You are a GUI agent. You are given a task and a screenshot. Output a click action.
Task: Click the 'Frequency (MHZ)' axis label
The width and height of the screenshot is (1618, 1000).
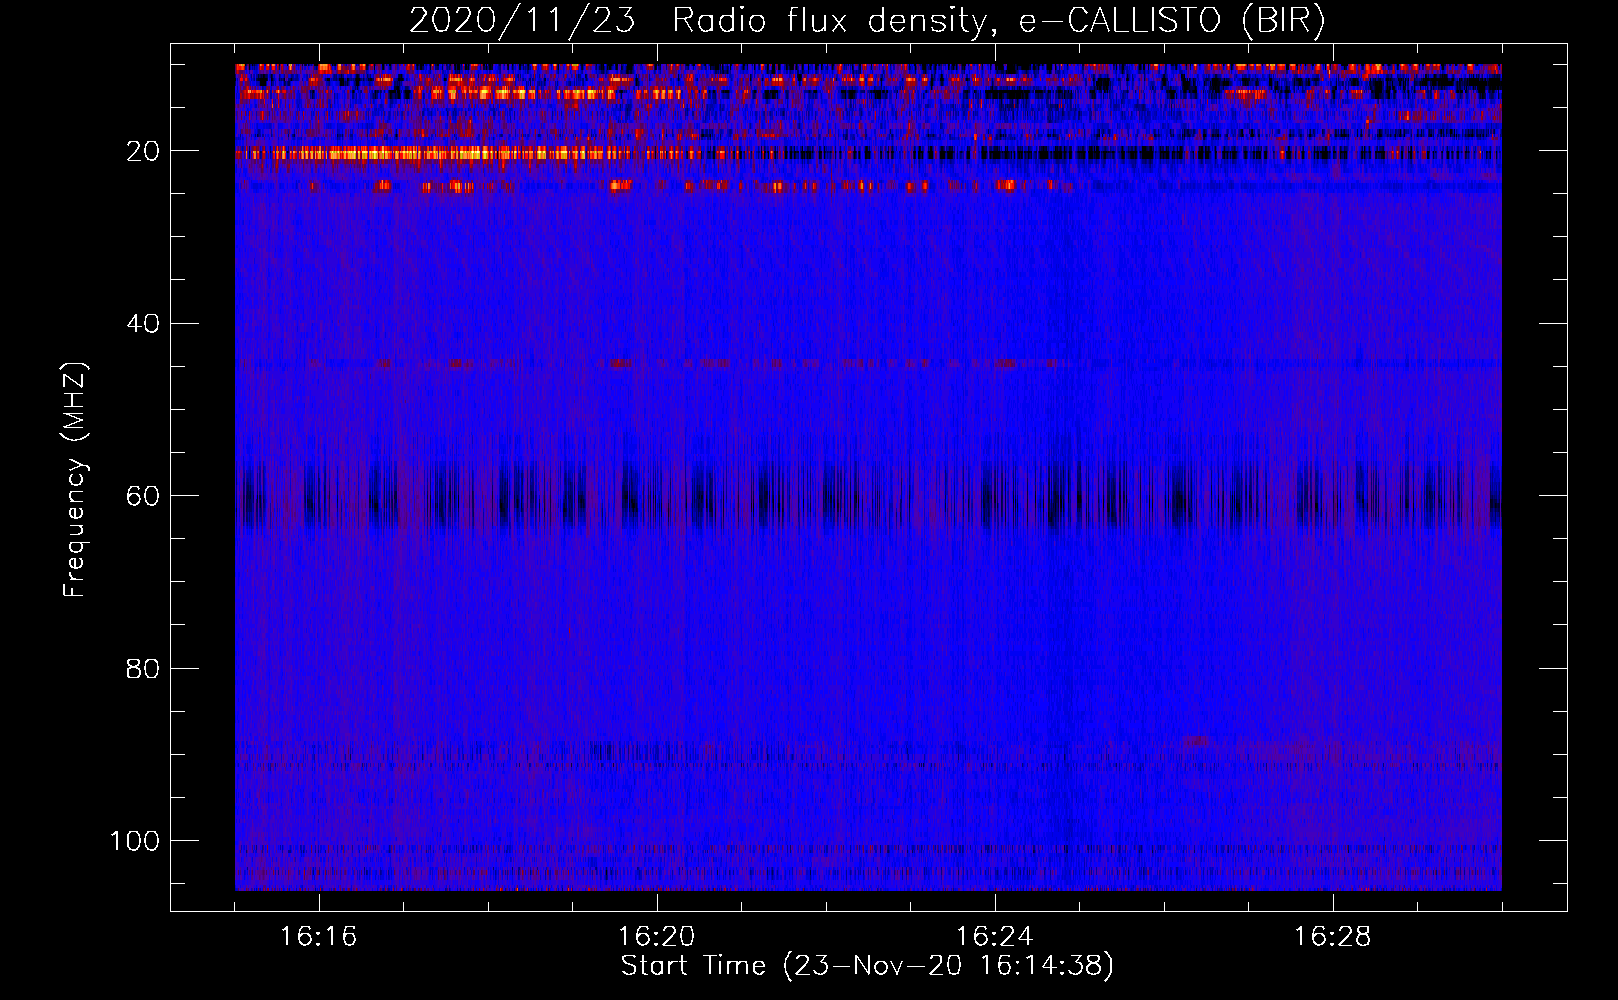point(75,480)
